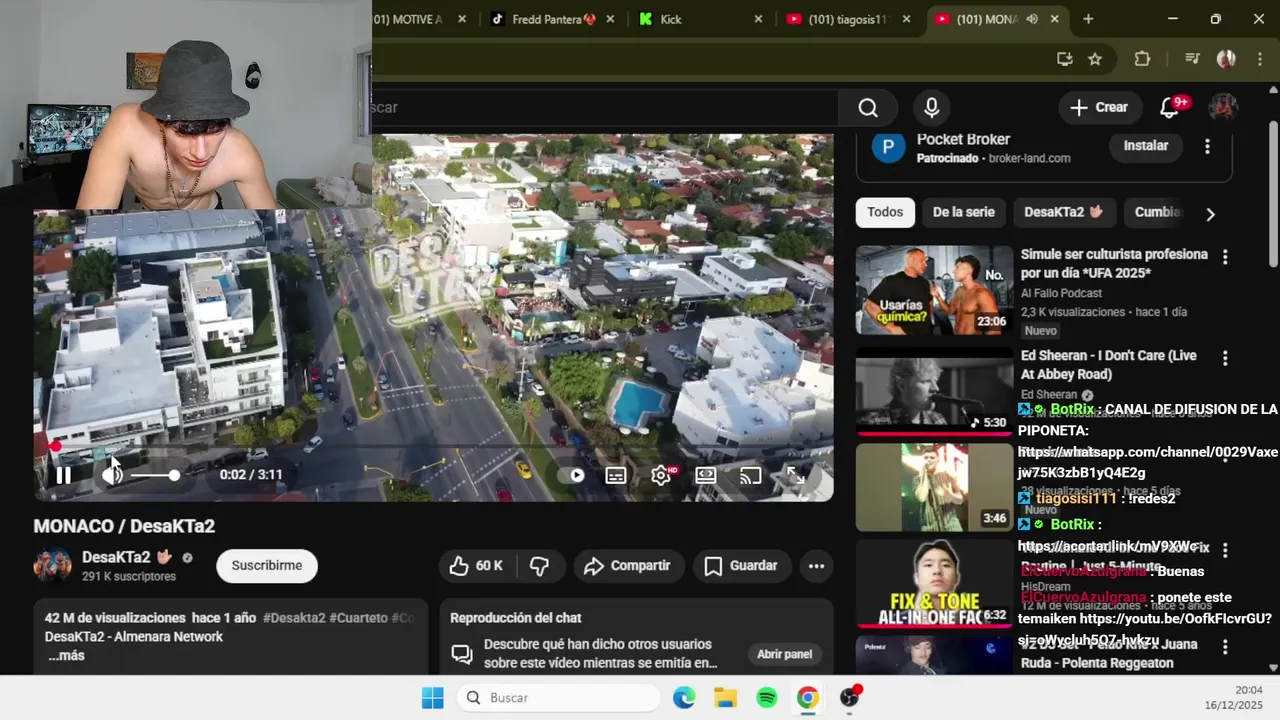Click the taskbar Buscar search box

click(x=559, y=698)
